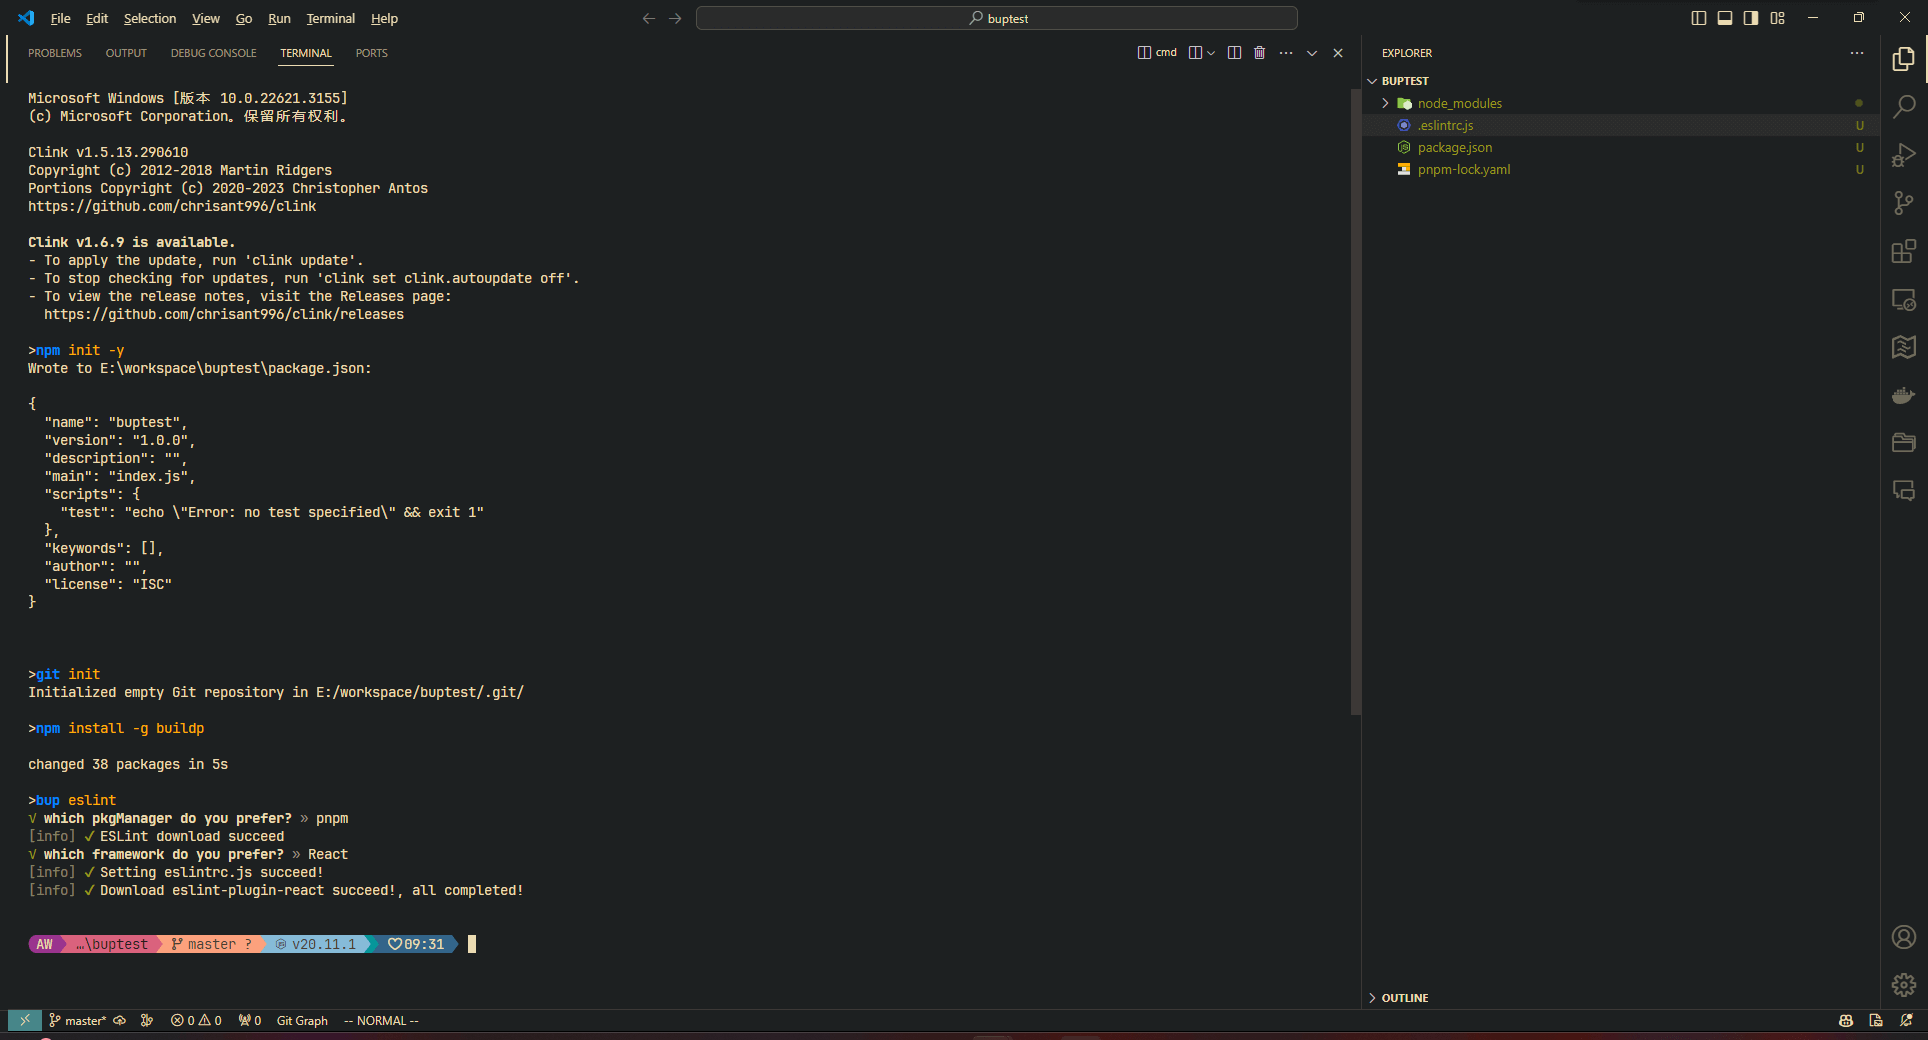Screen dimensions: 1928x1040
Task: Click the -- NORMAL -- vim mode indicator
Action: click(x=381, y=1020)
